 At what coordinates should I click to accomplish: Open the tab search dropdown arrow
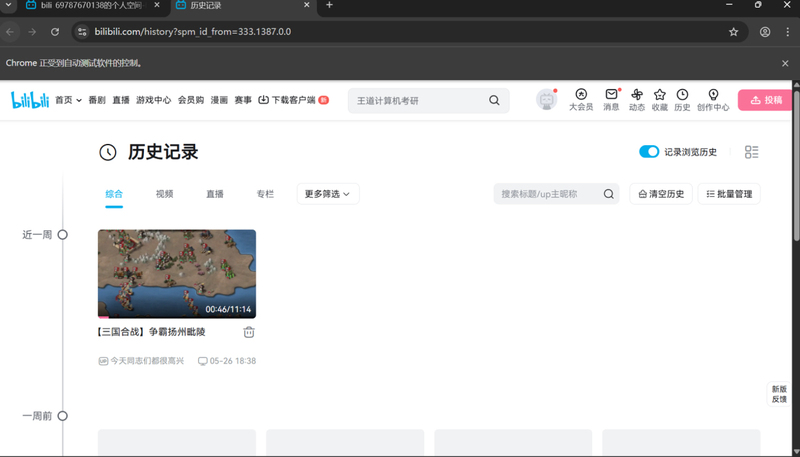click(8, 5)
